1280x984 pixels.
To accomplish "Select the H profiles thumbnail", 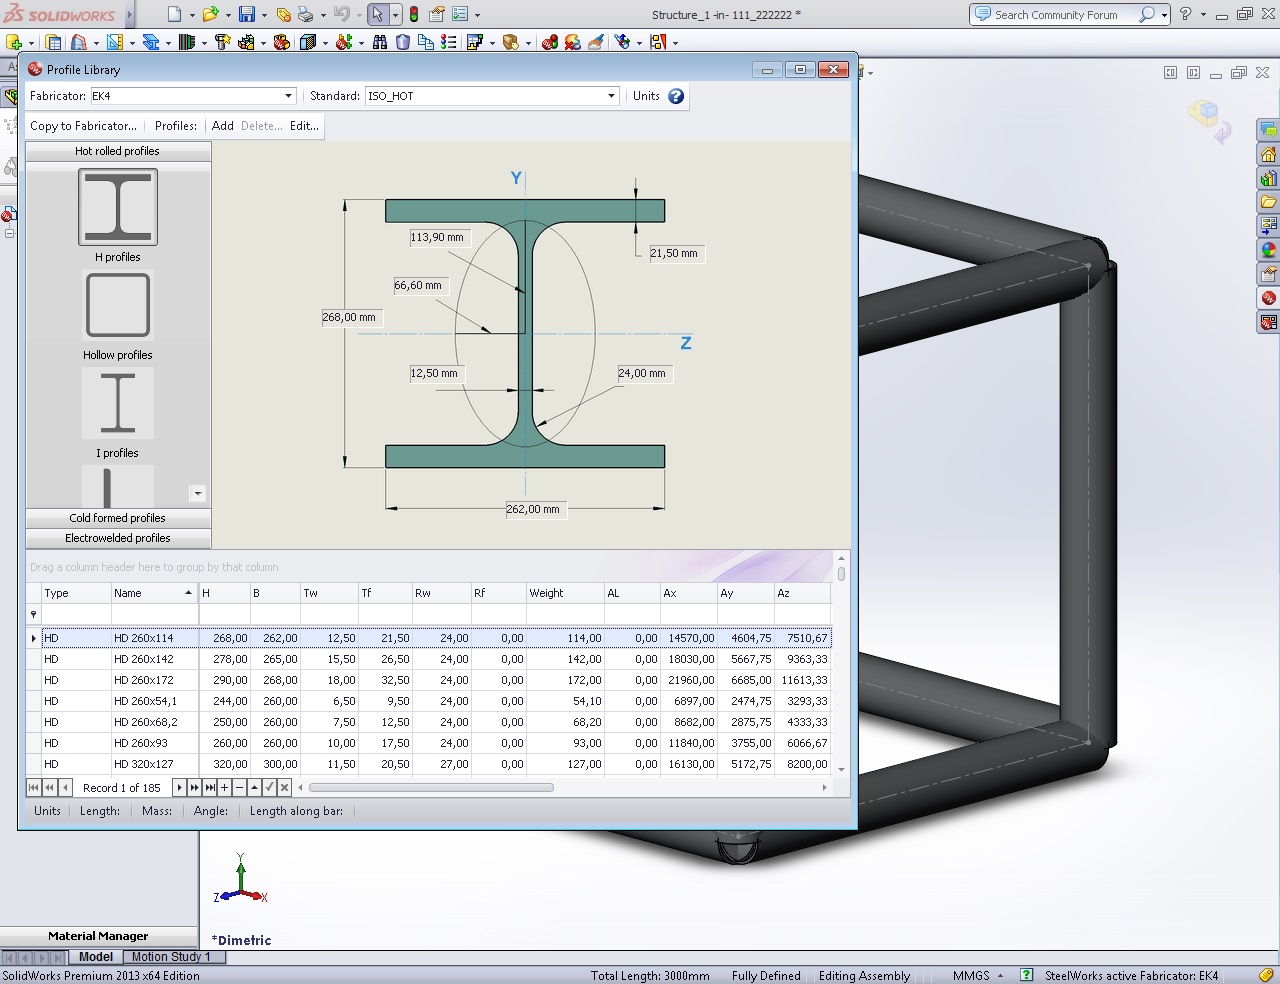I will tap(118, 207).
